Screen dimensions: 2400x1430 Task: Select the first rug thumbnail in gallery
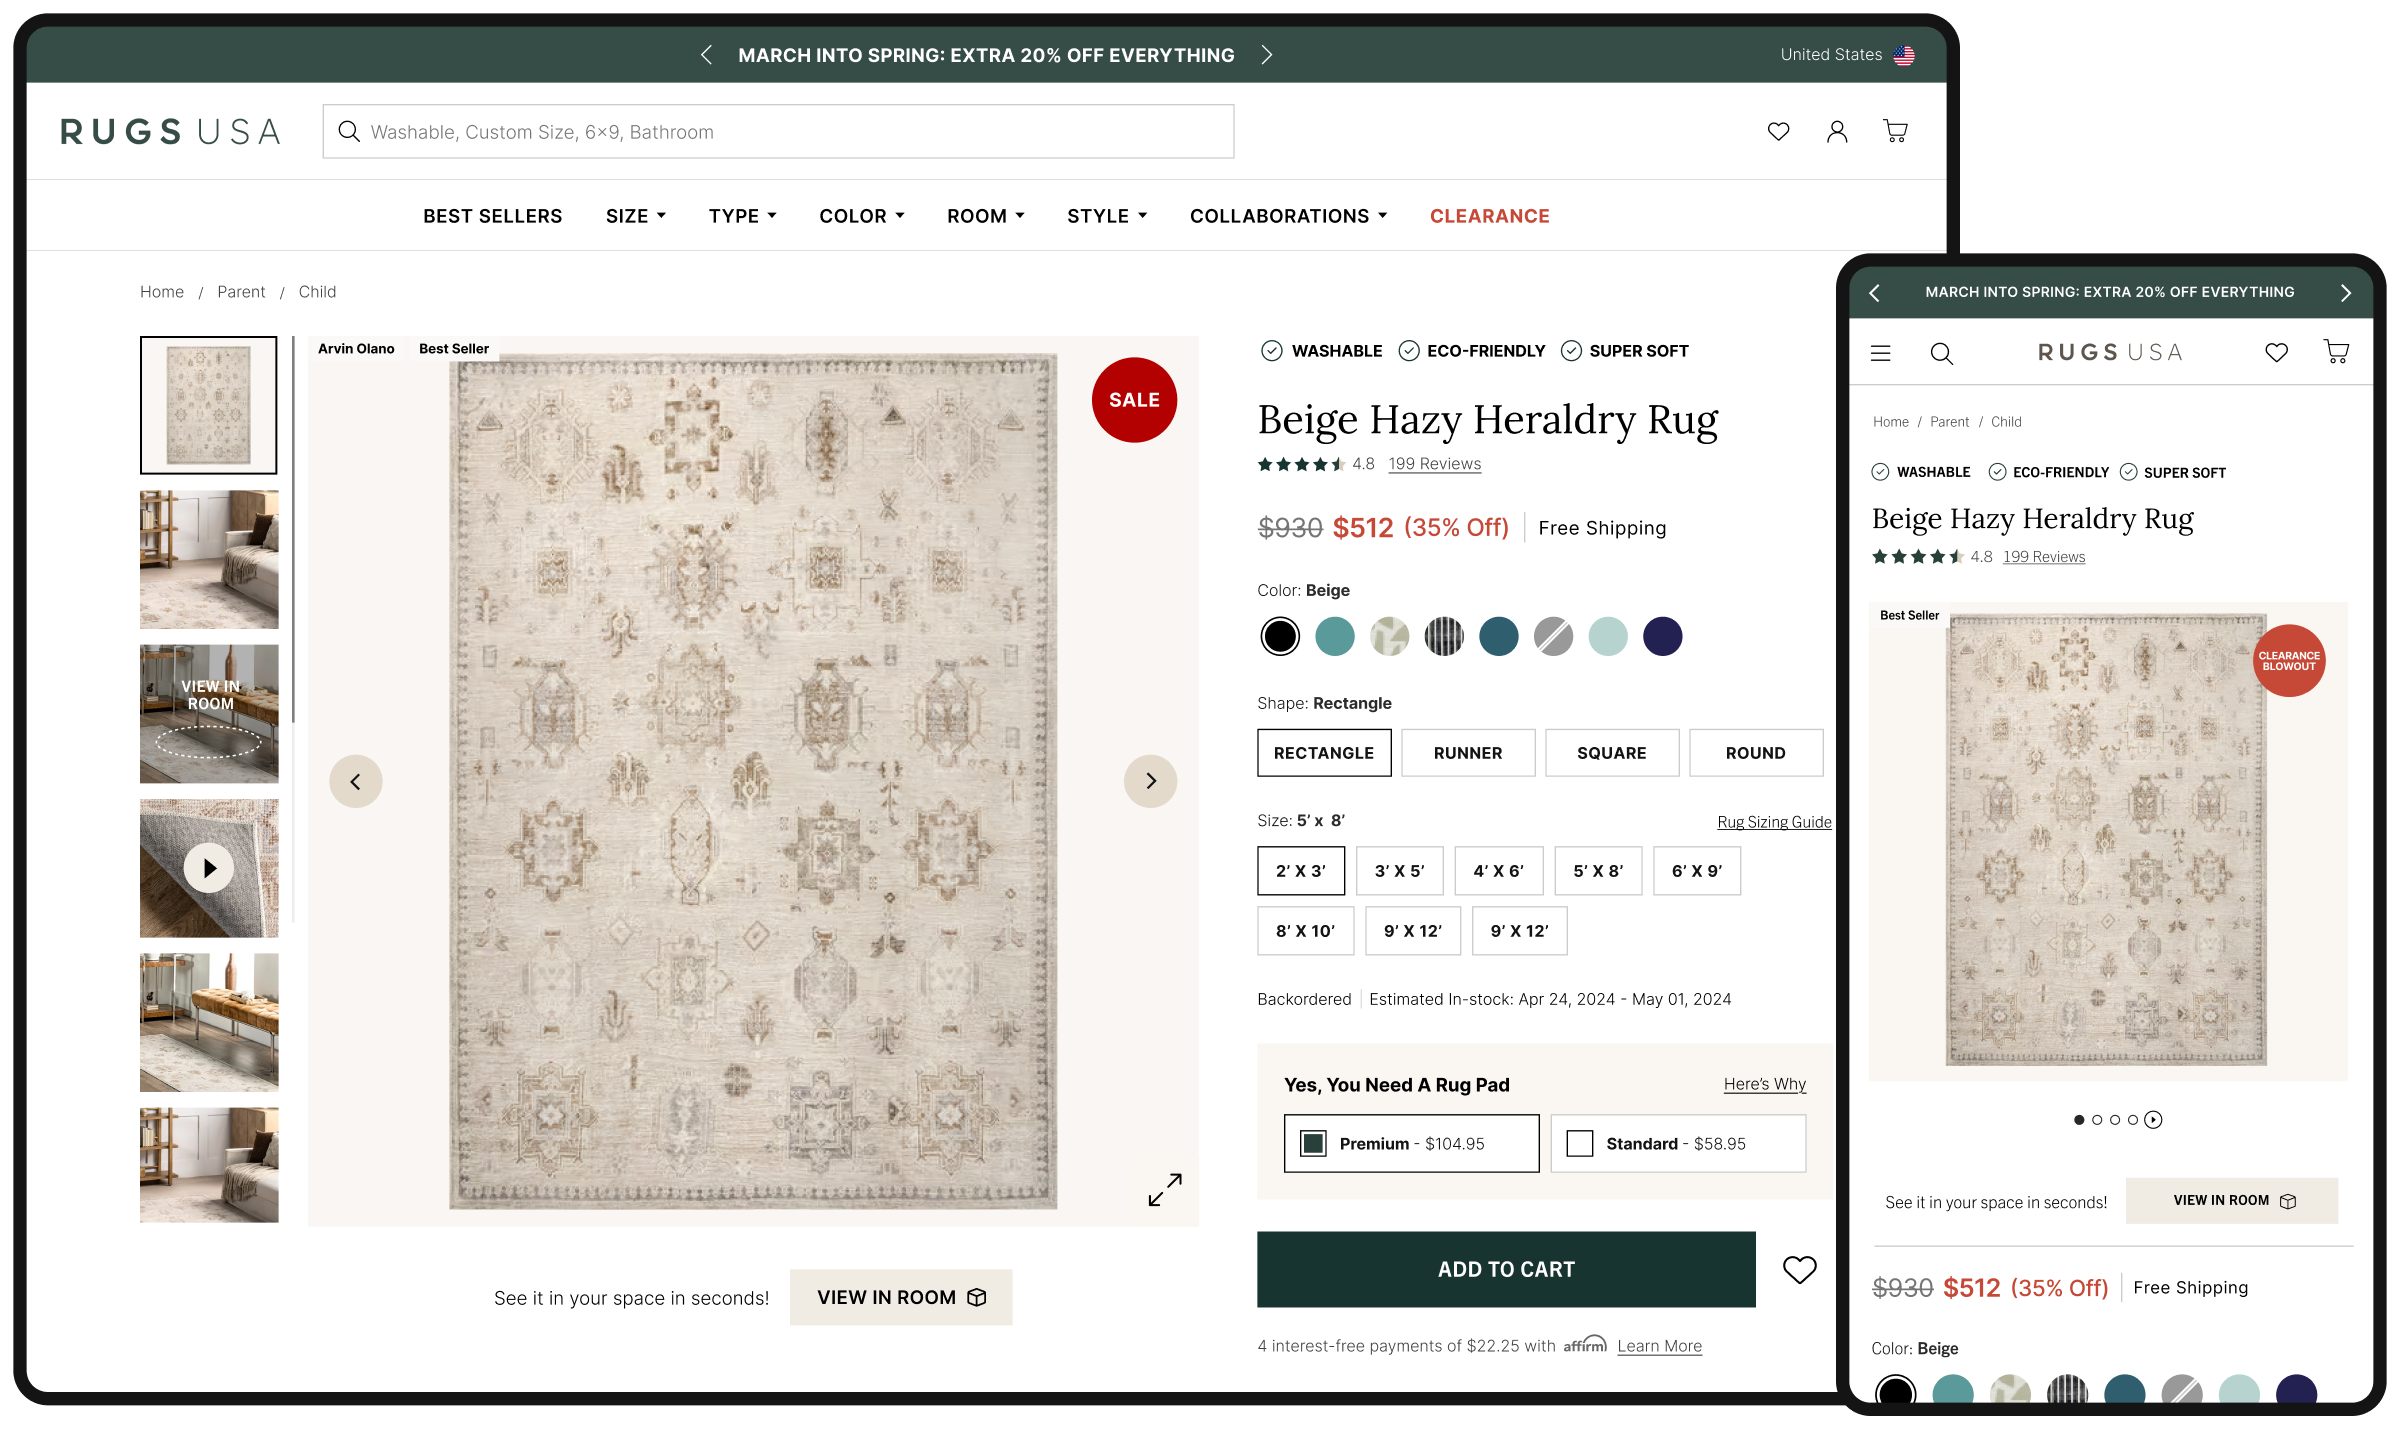(209, 405)
